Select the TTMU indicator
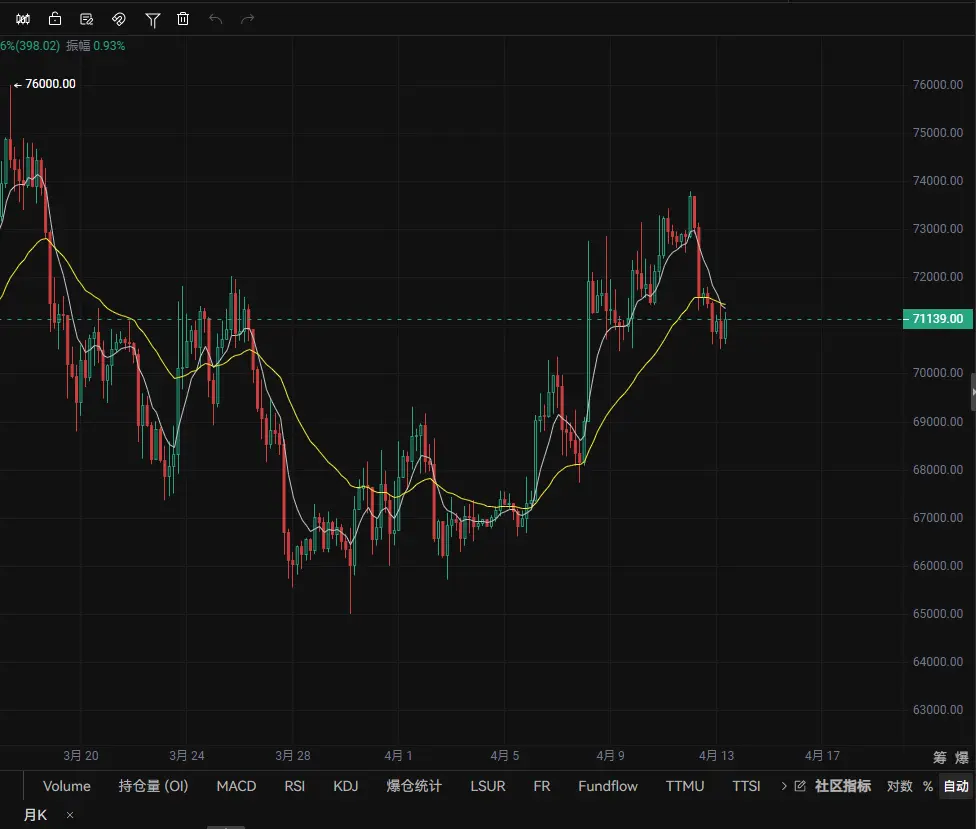 point(685,786)
